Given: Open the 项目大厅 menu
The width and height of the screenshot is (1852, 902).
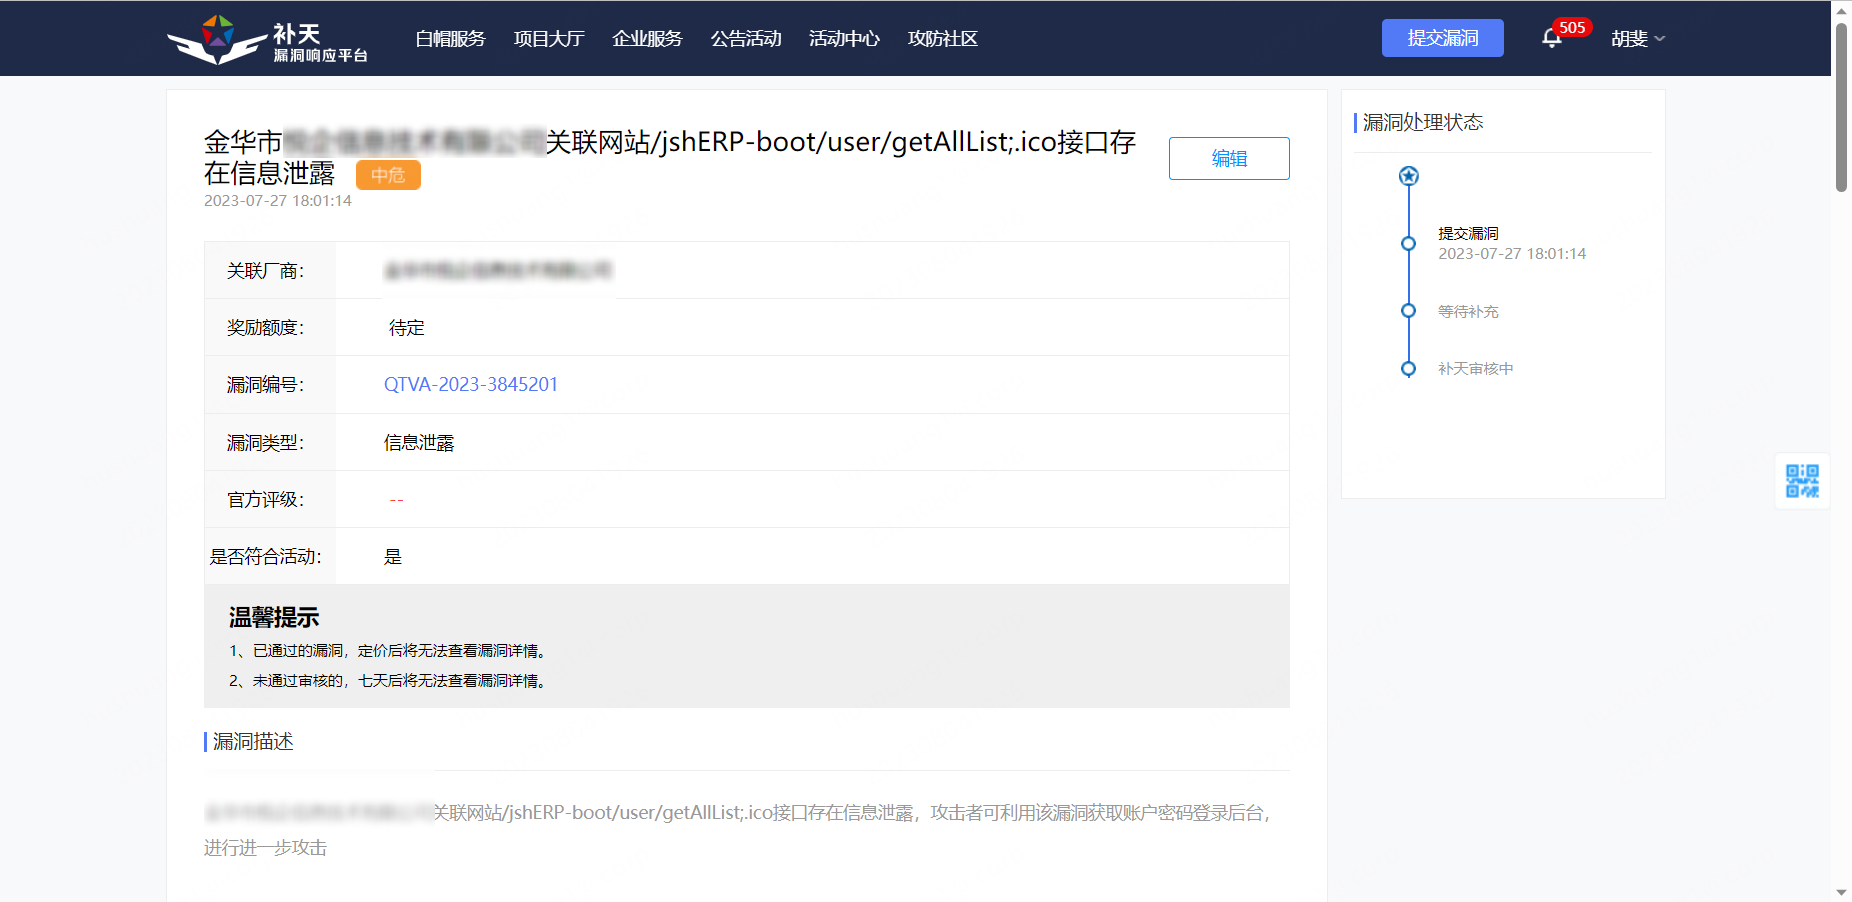Looking at the screenshot, I should tap(549, 38).
